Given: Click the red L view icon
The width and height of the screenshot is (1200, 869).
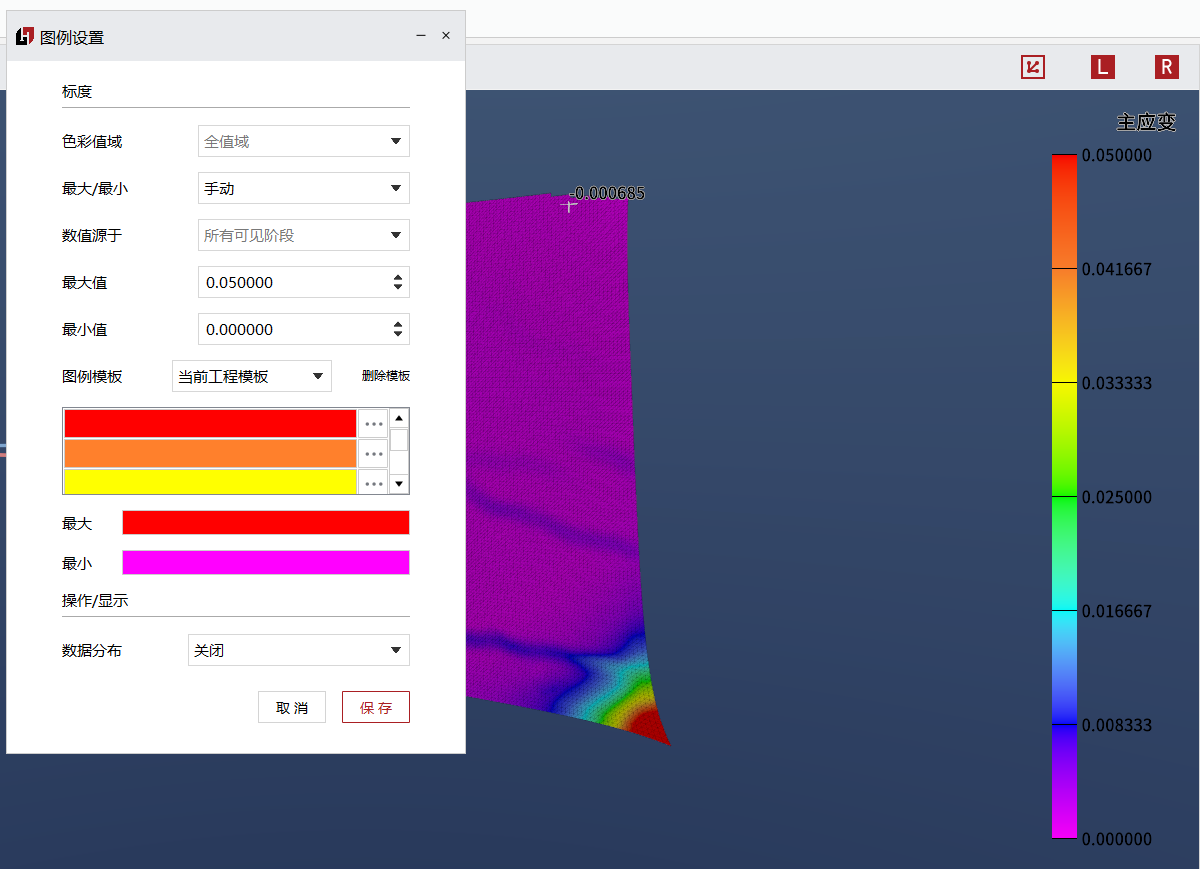Looking at the screenshot, I should click(x=1101, y=67).
